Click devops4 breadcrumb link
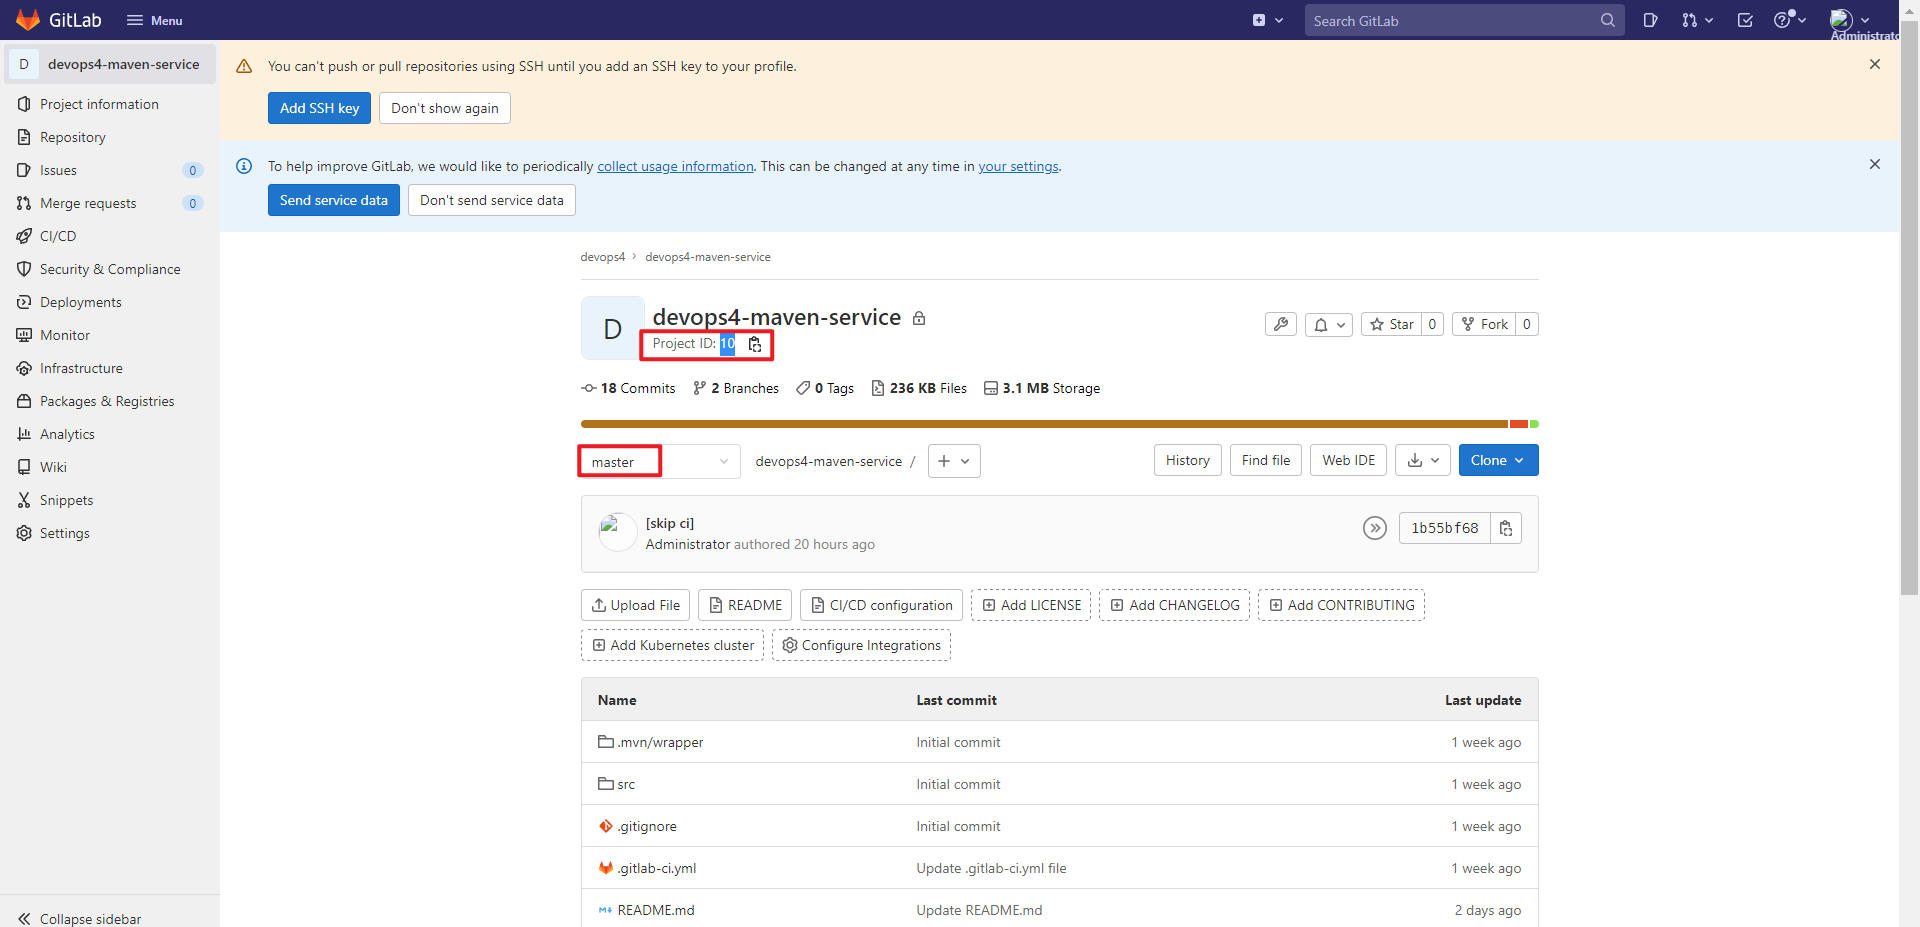 pos(602,257)
